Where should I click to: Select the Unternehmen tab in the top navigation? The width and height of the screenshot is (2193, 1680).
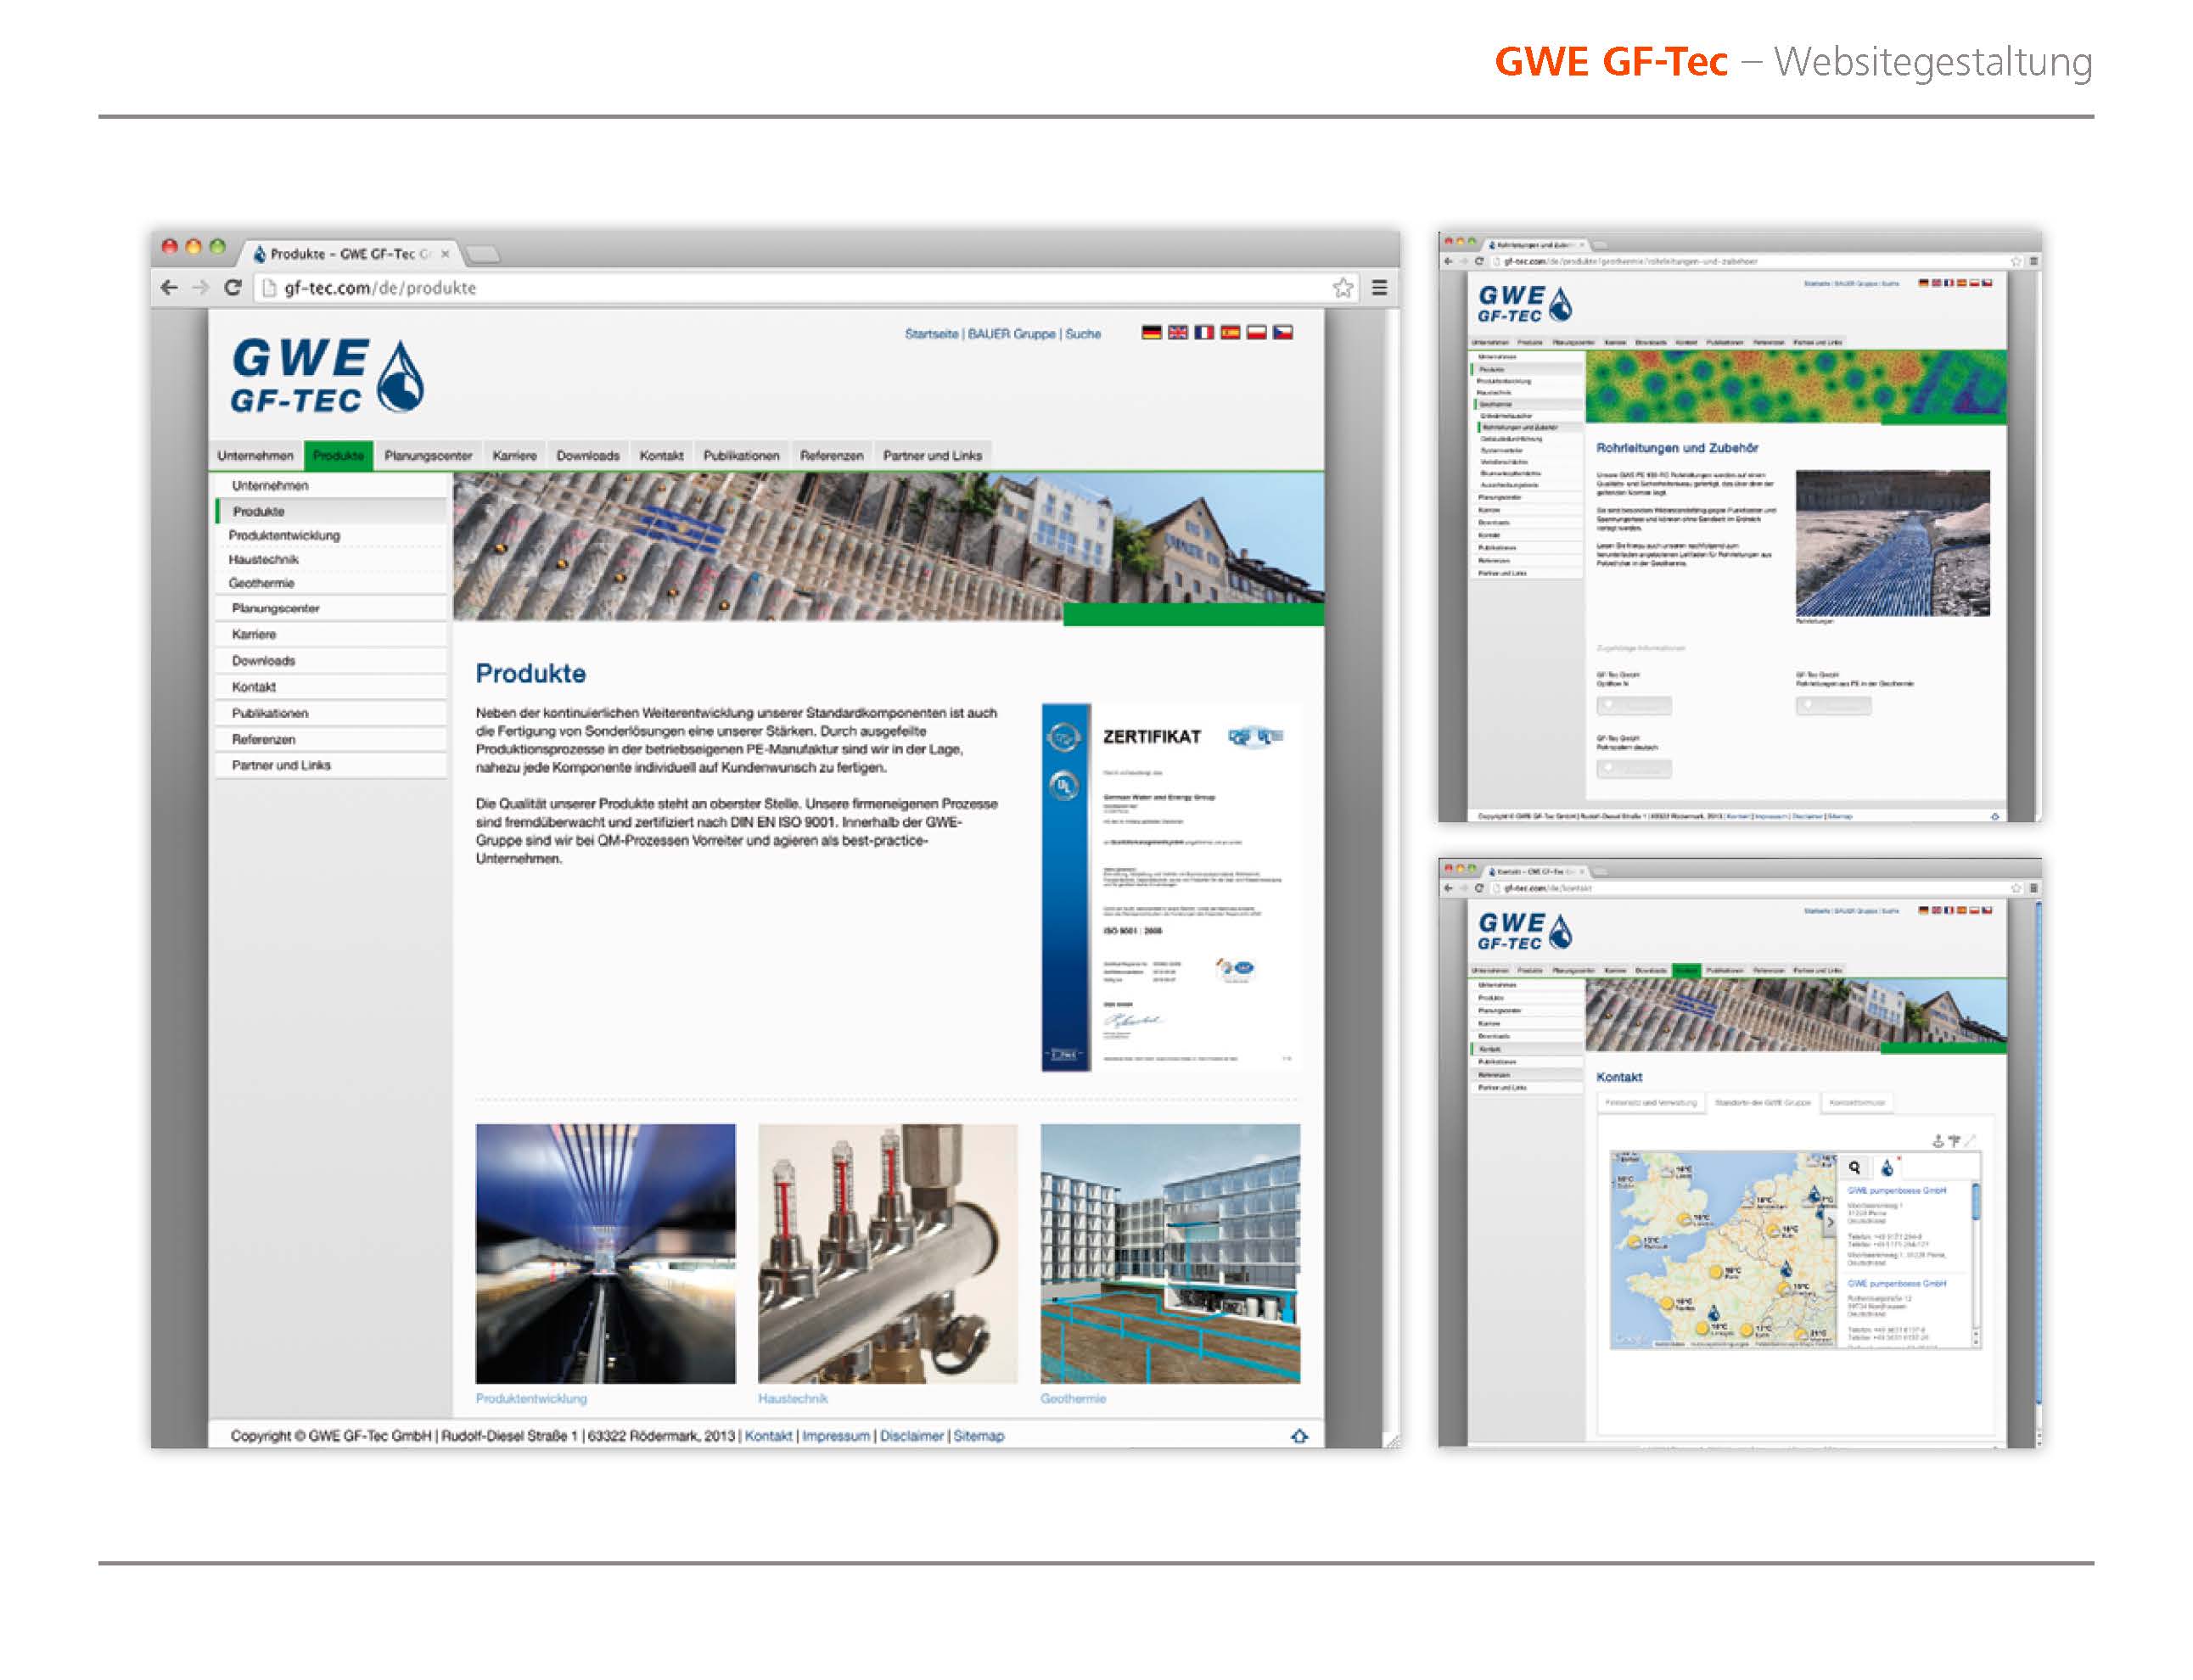point(255,455)
